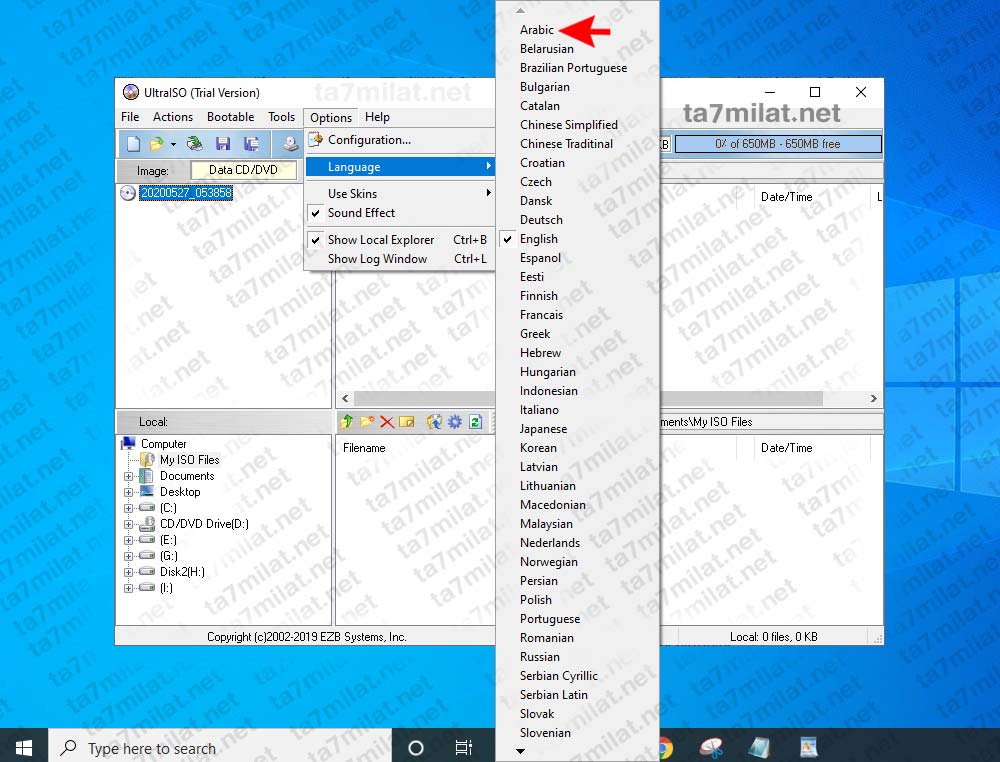This screenshot has height=762, width=1000.
Task: Expand the (C:) drive node
Action: tap(129, 508)
